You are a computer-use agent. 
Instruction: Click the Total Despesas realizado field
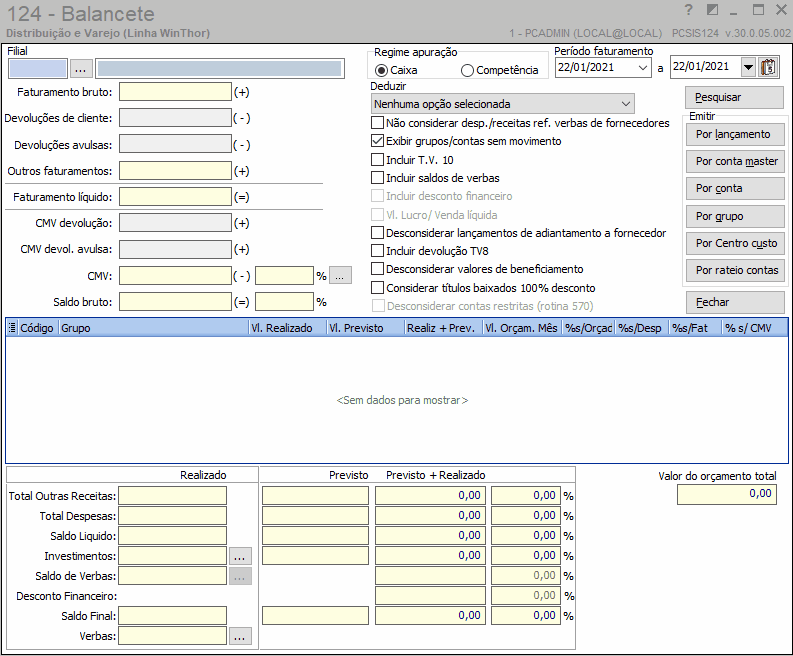(172, 516)
